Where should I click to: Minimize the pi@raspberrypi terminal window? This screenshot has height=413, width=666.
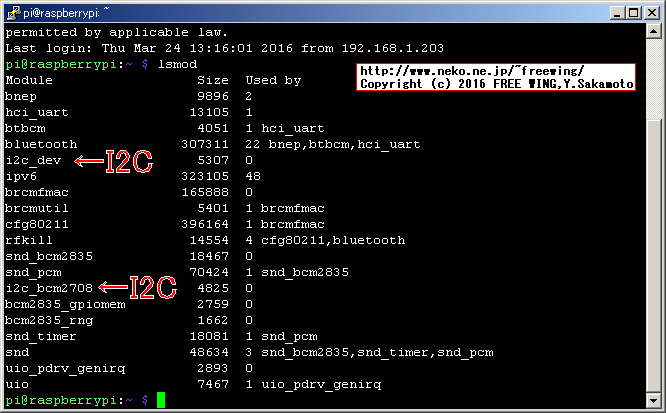tap(617, 13)
